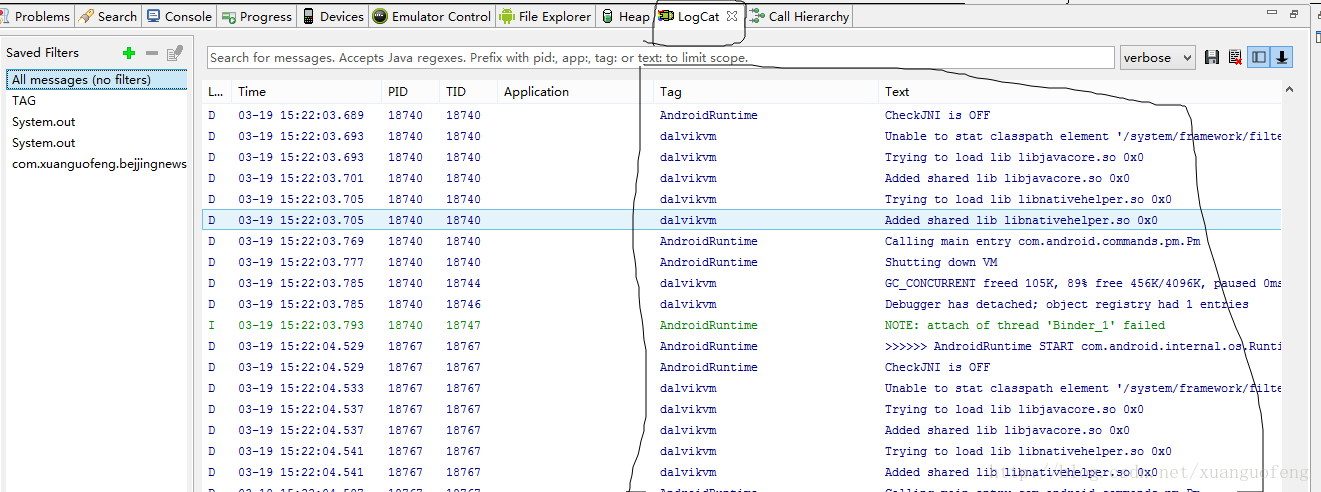Open the verbose log level dropdown

(x=1157, y=58)
